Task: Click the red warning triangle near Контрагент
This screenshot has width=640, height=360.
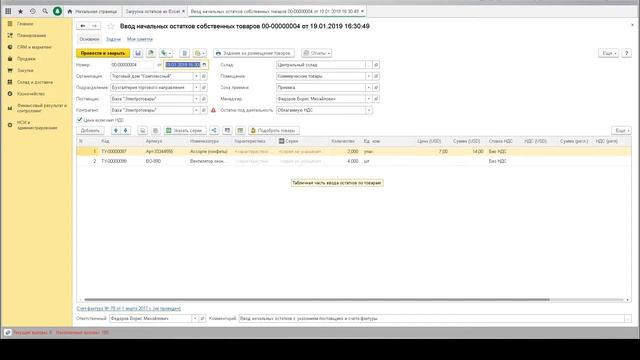Action: [213, 110]
